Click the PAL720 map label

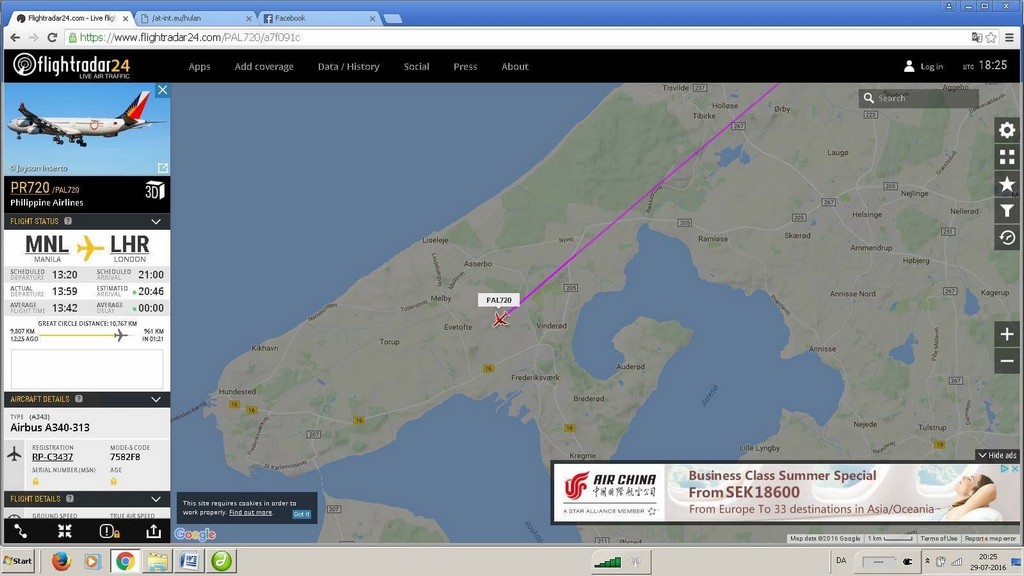(x=498, y=300)
